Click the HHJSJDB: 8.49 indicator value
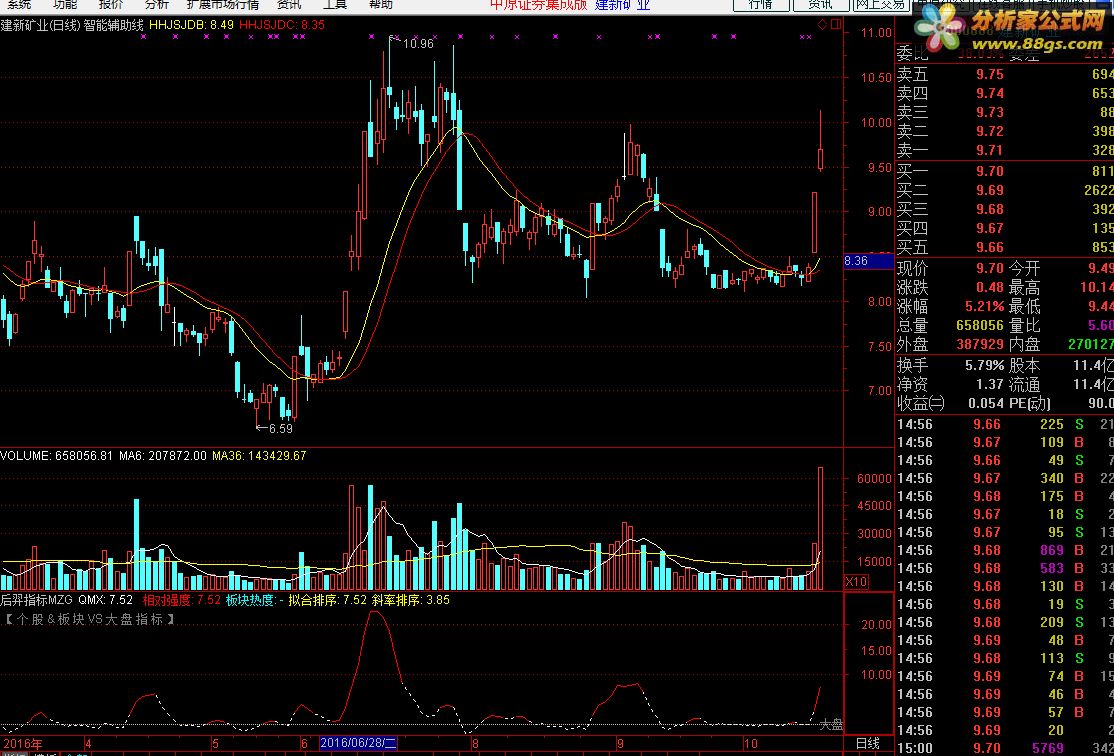Viewport: 1114px width, 756px height. coord(191,25)
